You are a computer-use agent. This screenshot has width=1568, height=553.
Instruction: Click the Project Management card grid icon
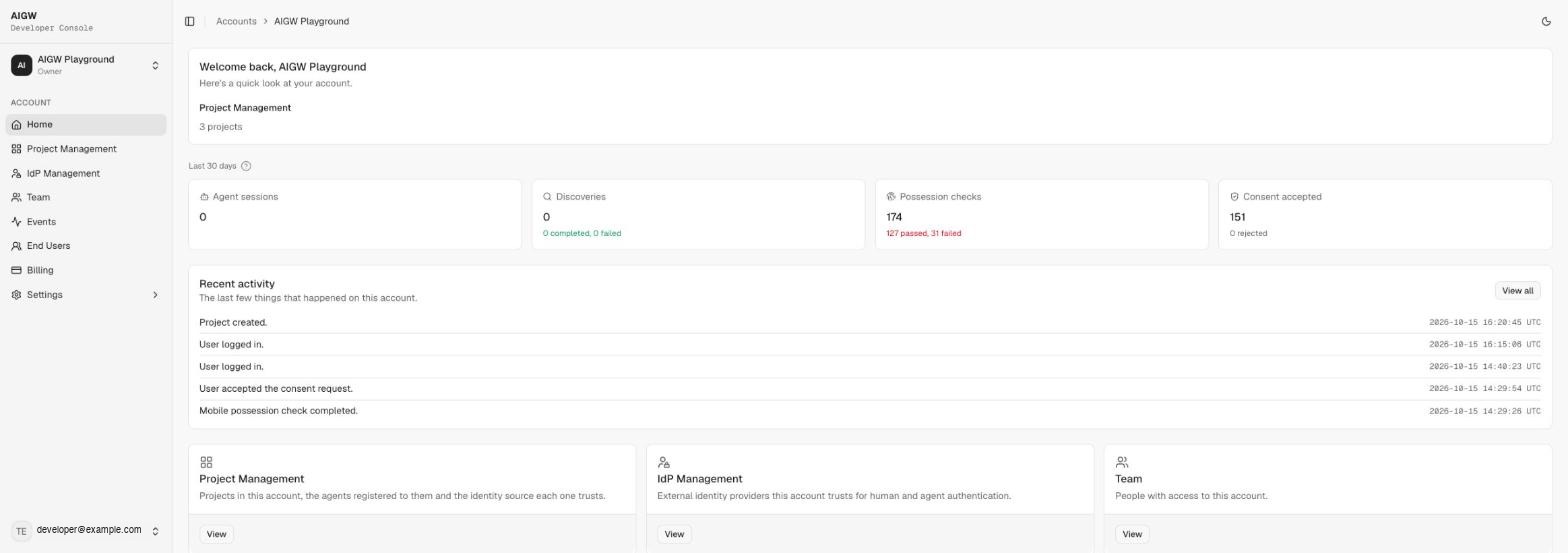click(x=206, y=462)
